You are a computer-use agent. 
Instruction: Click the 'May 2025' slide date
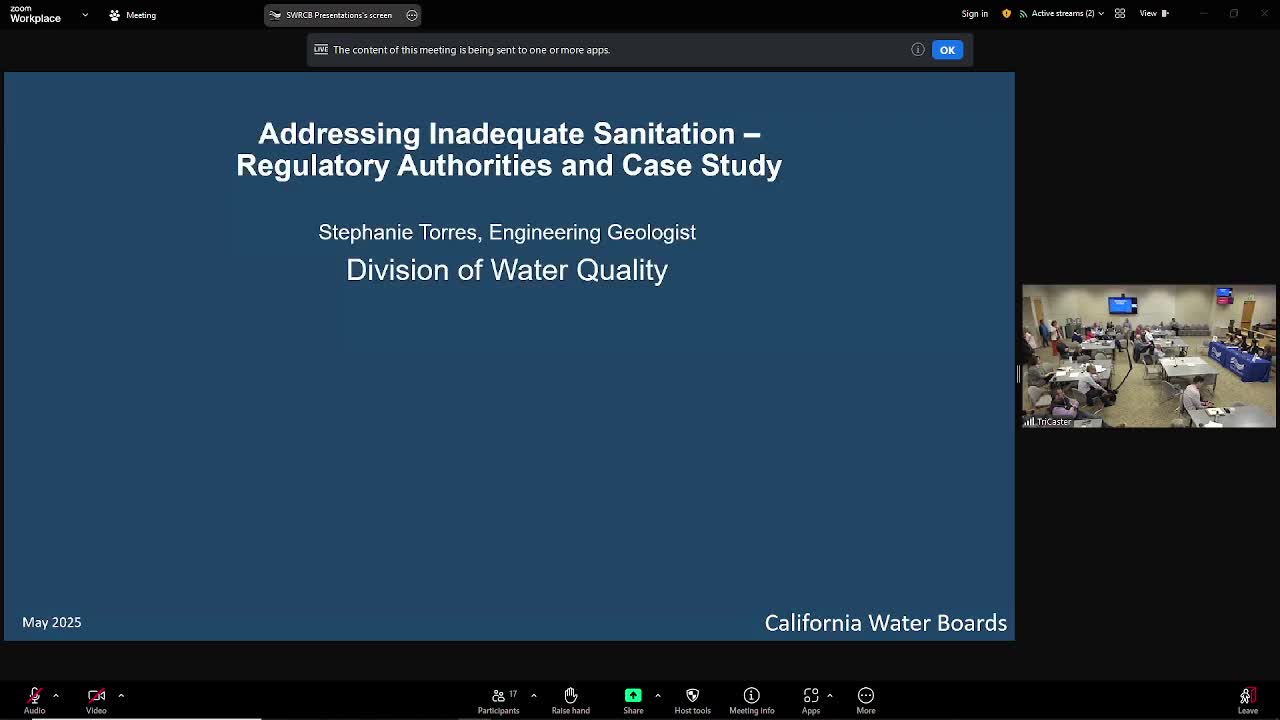52,622
